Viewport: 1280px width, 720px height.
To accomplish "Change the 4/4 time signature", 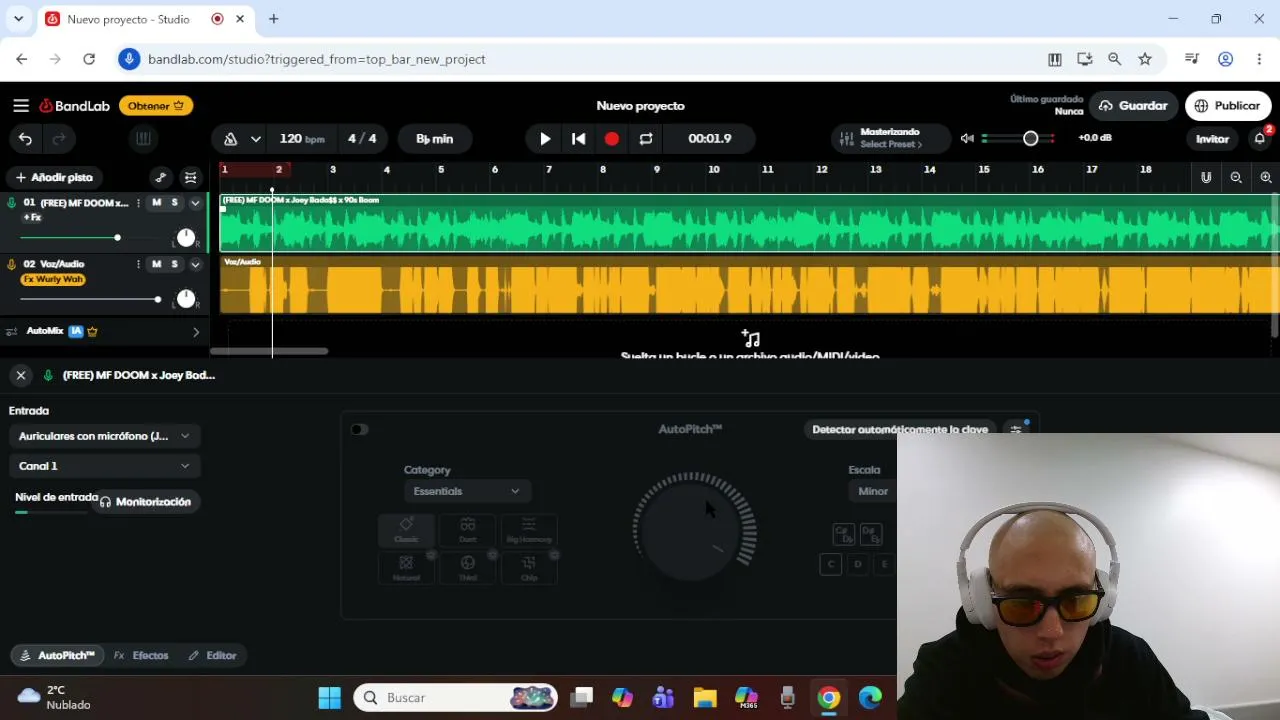I will (362, 139).
